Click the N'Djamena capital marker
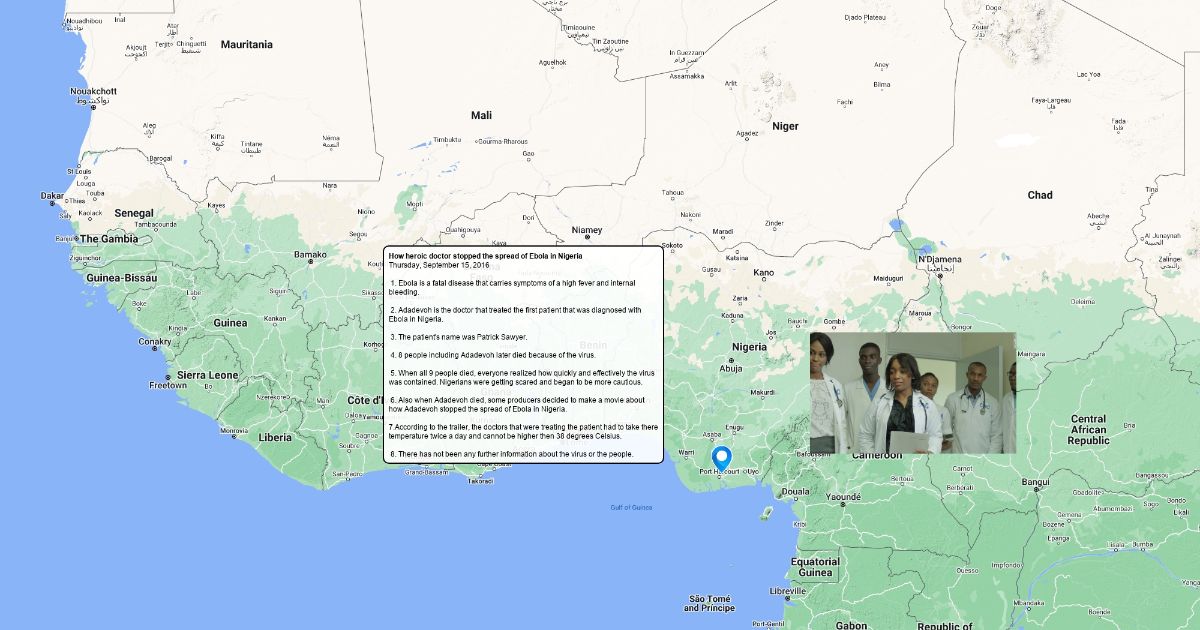This screenshot has width=1200, height=630. [938, 260]
